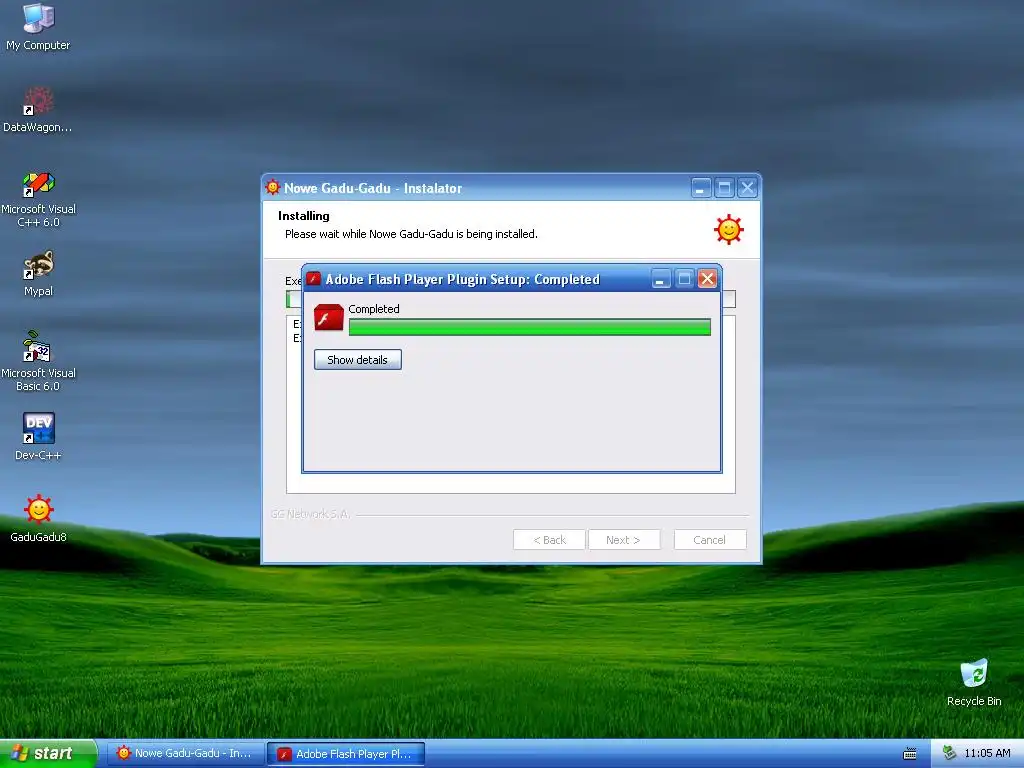Switch to Nowe Gadu-Gadu taskbar button
The width and height of the screenshot is (1024, 768).
(x=186, y=754)
